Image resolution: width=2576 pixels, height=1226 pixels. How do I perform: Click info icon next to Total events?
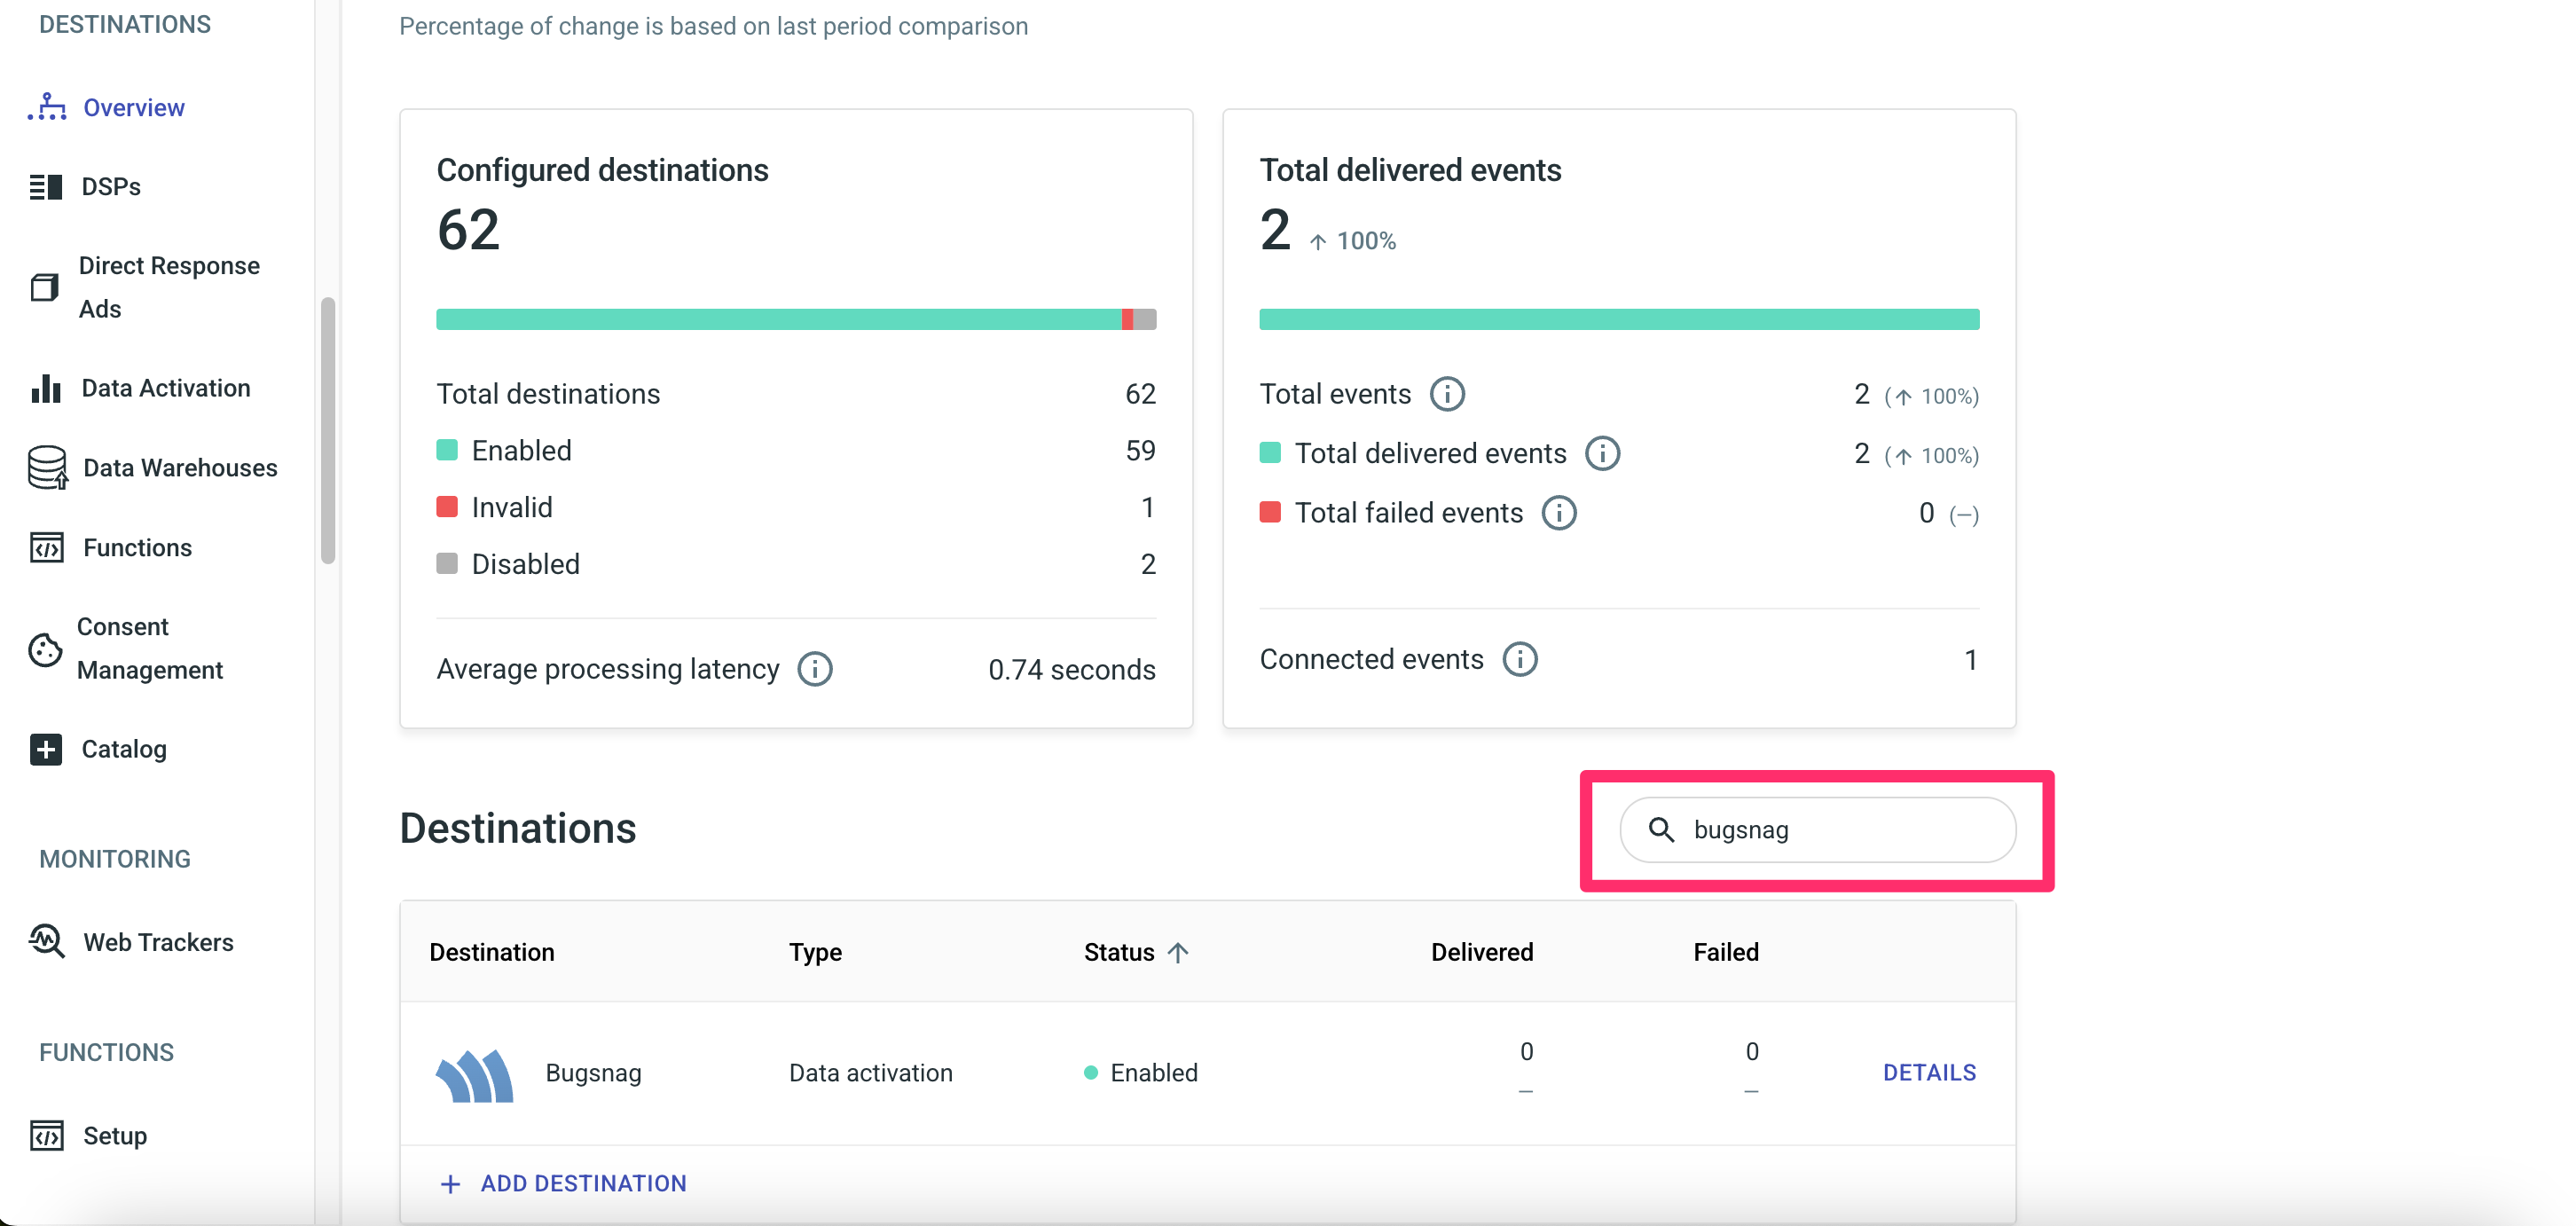coord(1447,394)
